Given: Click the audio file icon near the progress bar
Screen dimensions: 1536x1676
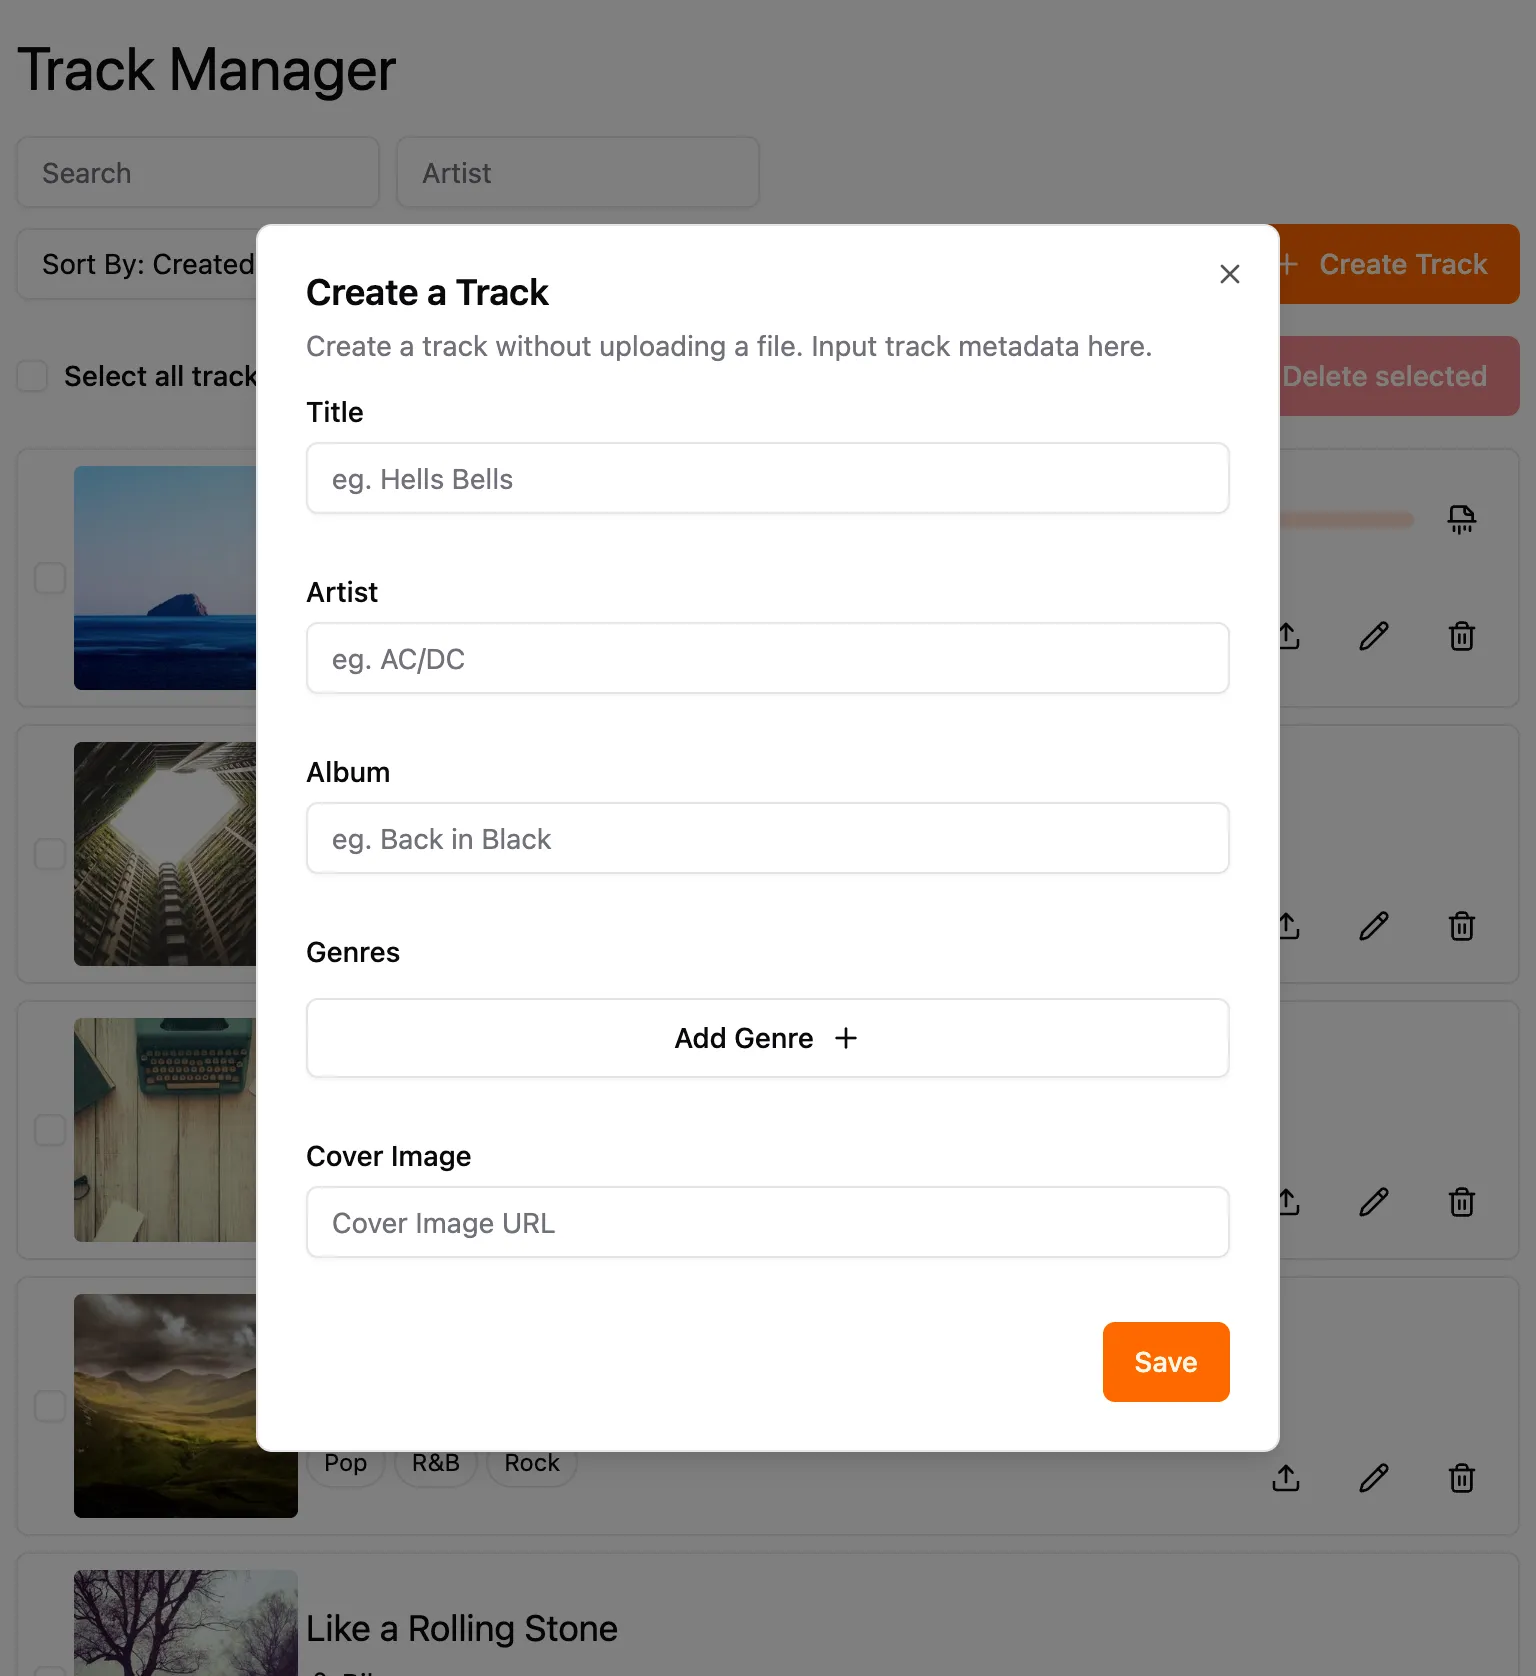Looking at the screenshot, I should point(1462,519).
